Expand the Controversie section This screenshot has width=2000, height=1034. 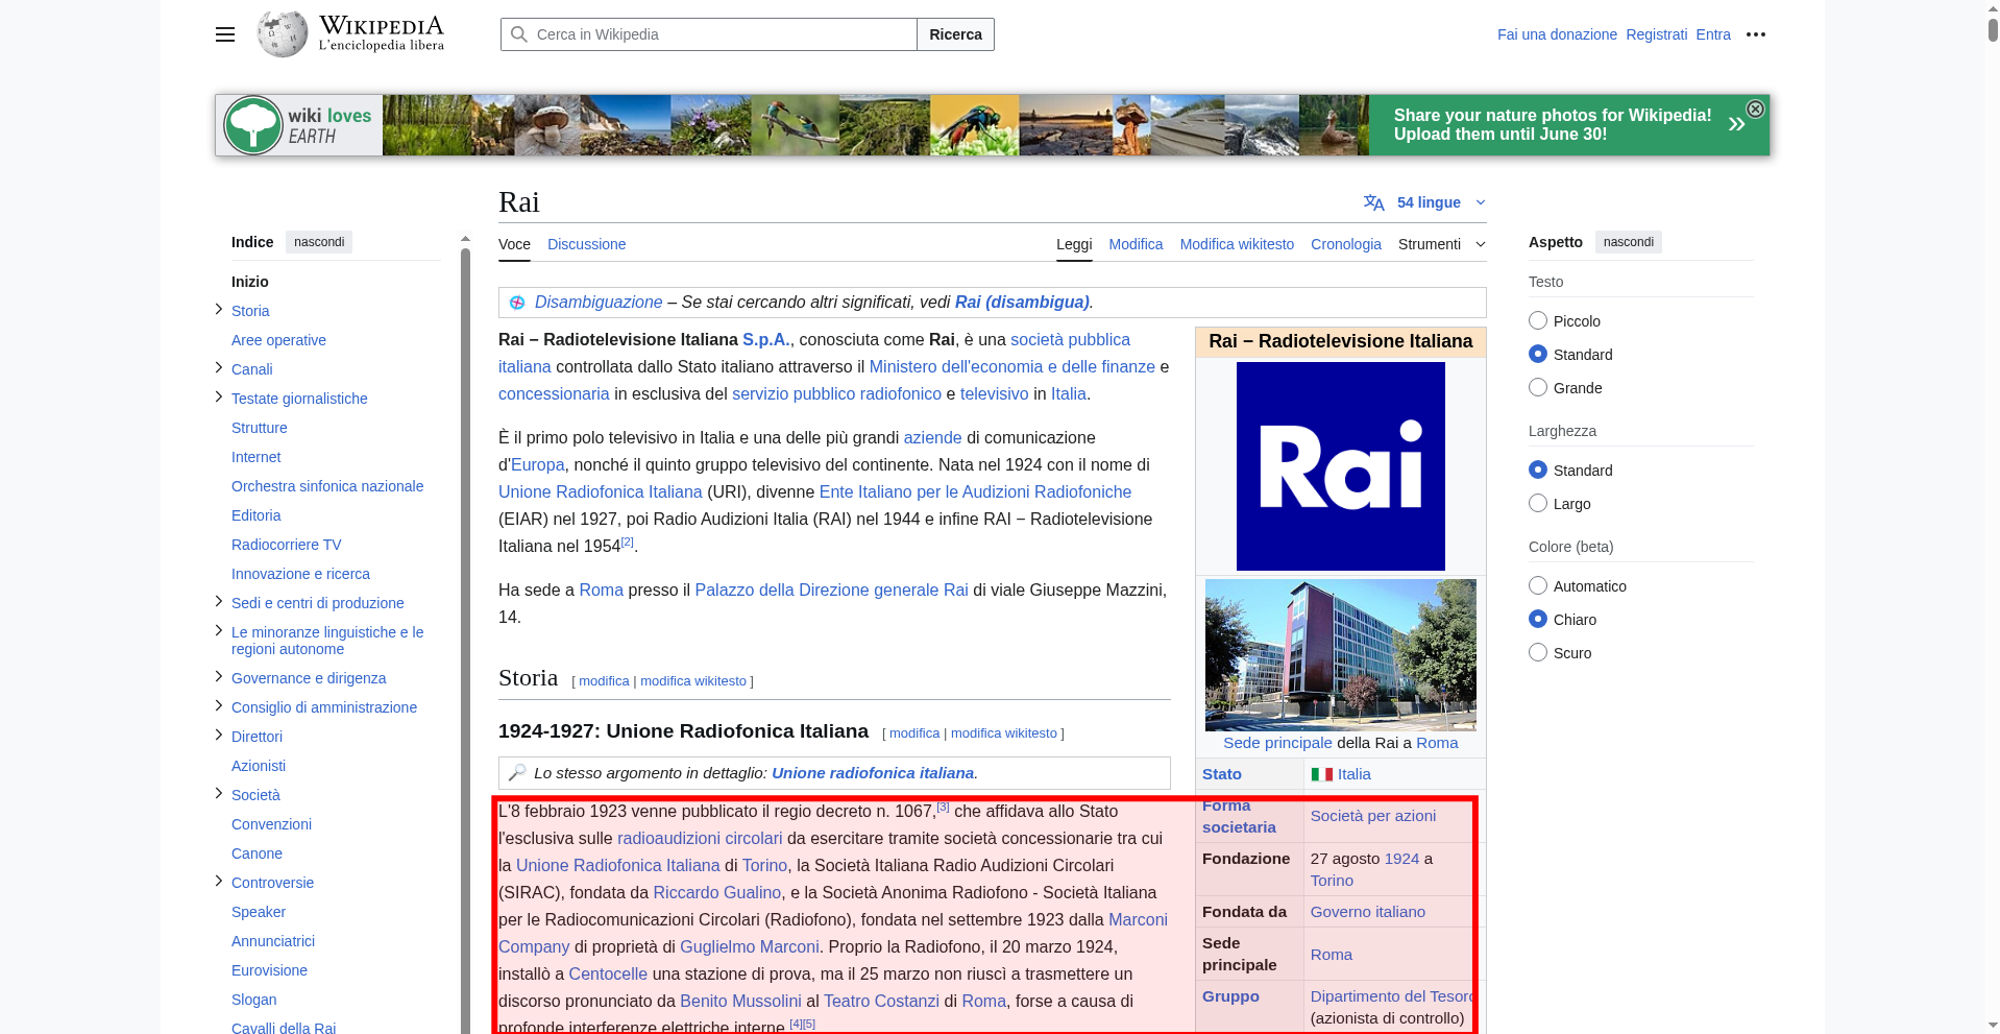coord(219,881)
